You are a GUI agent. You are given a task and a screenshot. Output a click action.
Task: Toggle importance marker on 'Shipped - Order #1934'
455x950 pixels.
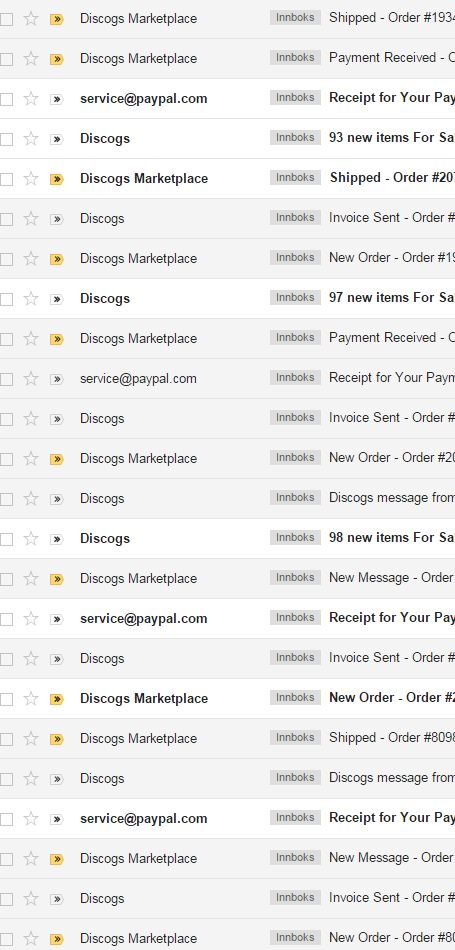(x=56, y=19)
